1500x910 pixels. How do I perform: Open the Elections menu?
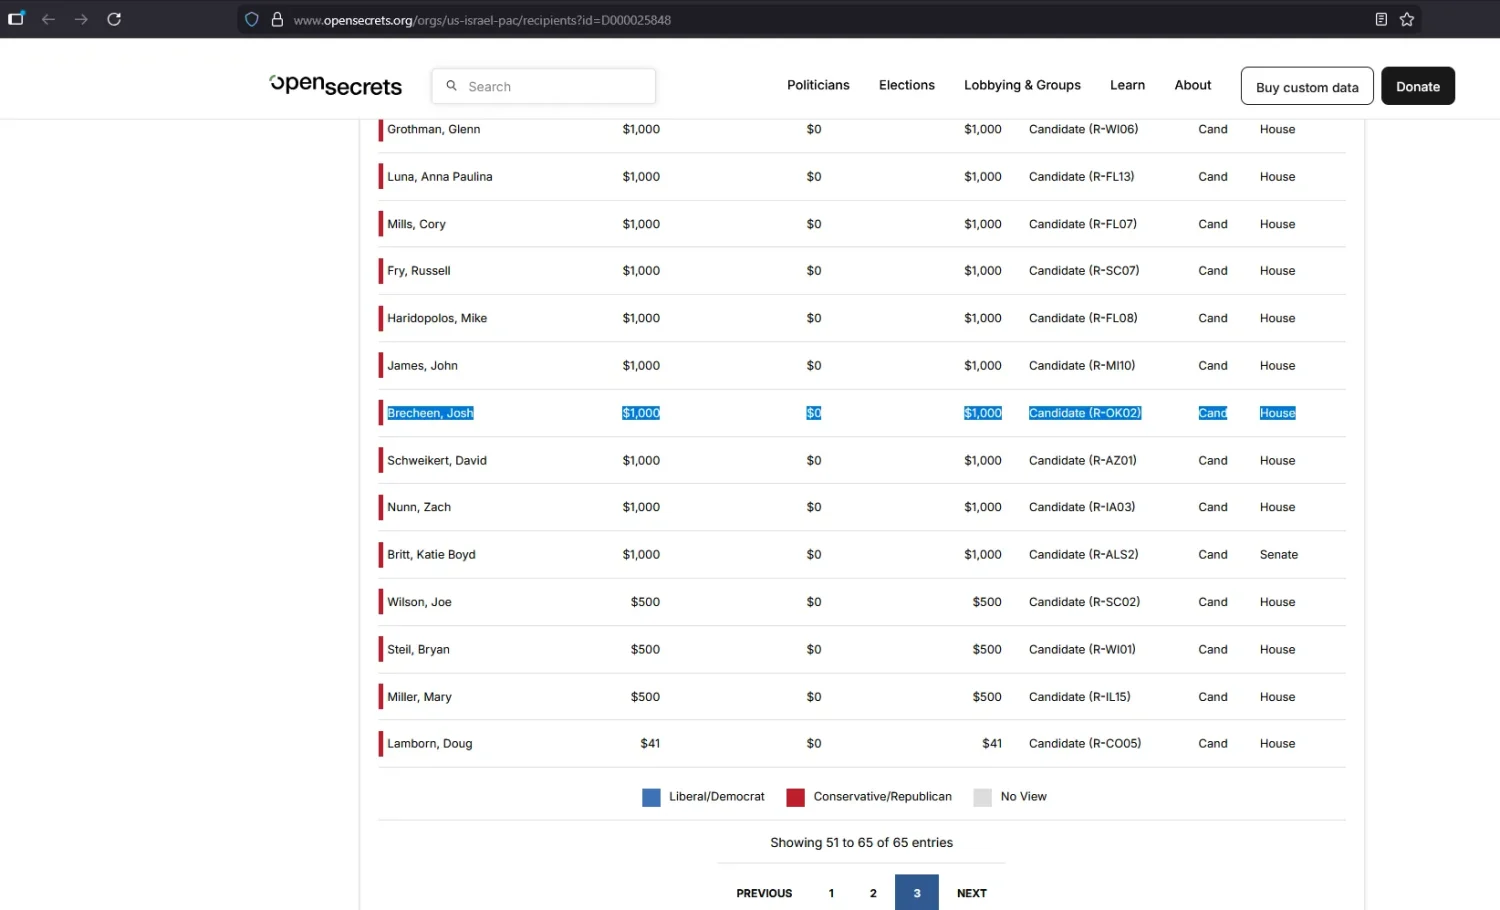point(906,85)
